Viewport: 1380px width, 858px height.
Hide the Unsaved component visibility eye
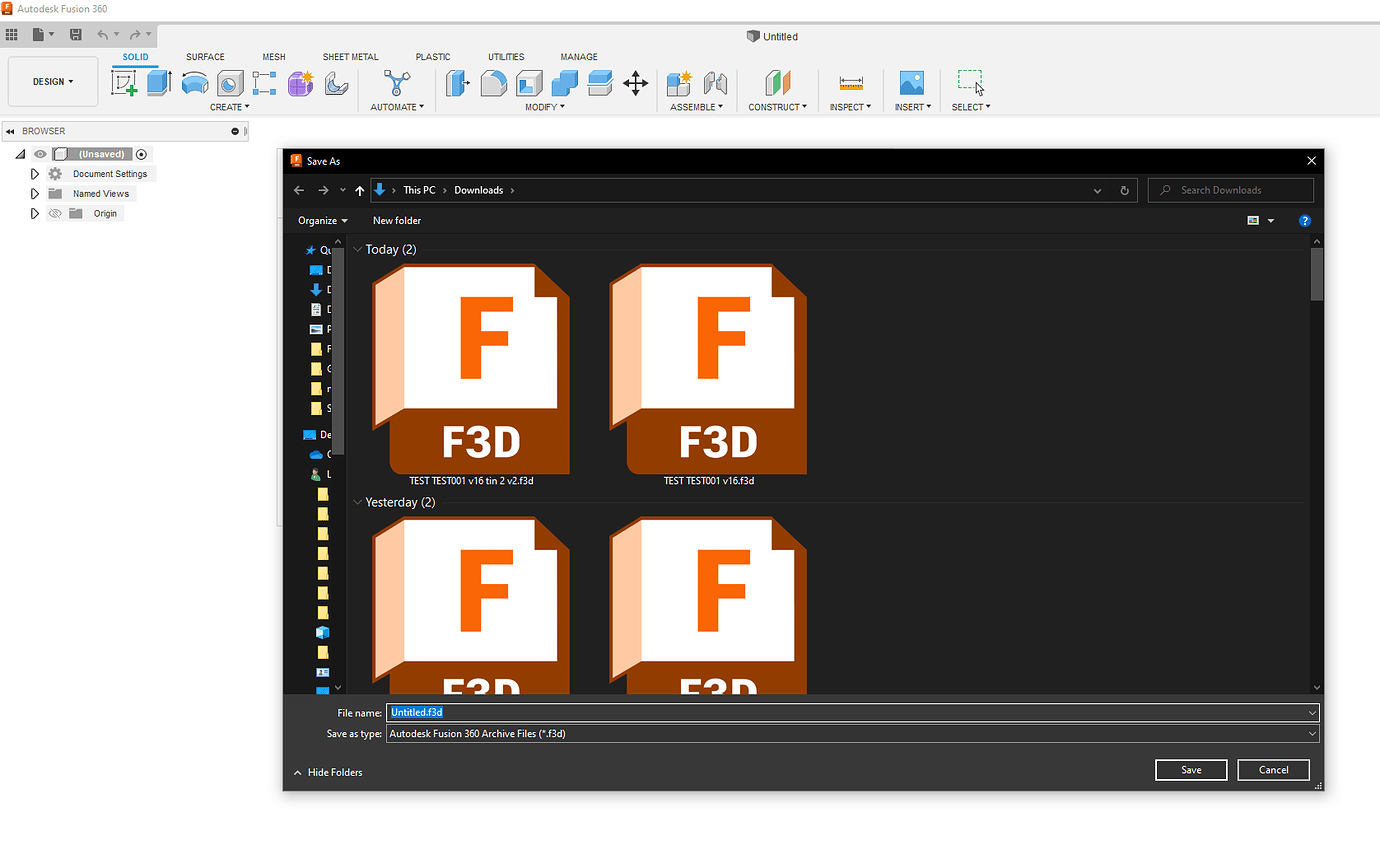click(39, 153)
